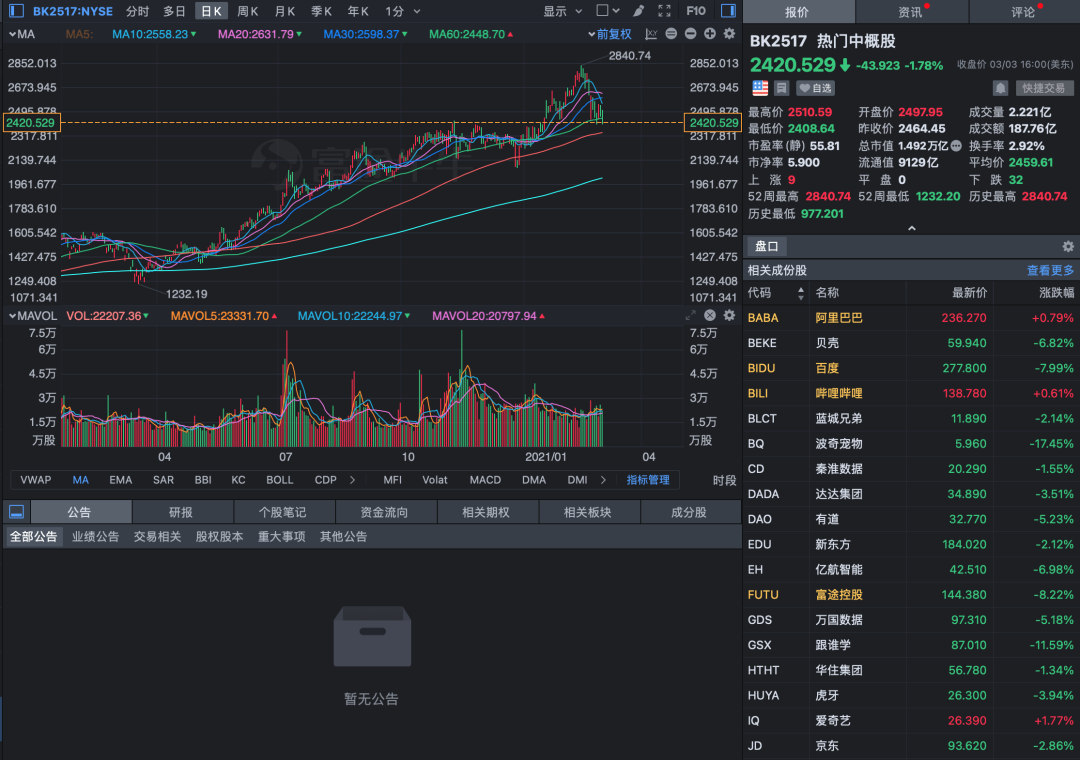This screenshot has width=1080, height=760.
Task: Click the US flag market icon
Action: 760,88
